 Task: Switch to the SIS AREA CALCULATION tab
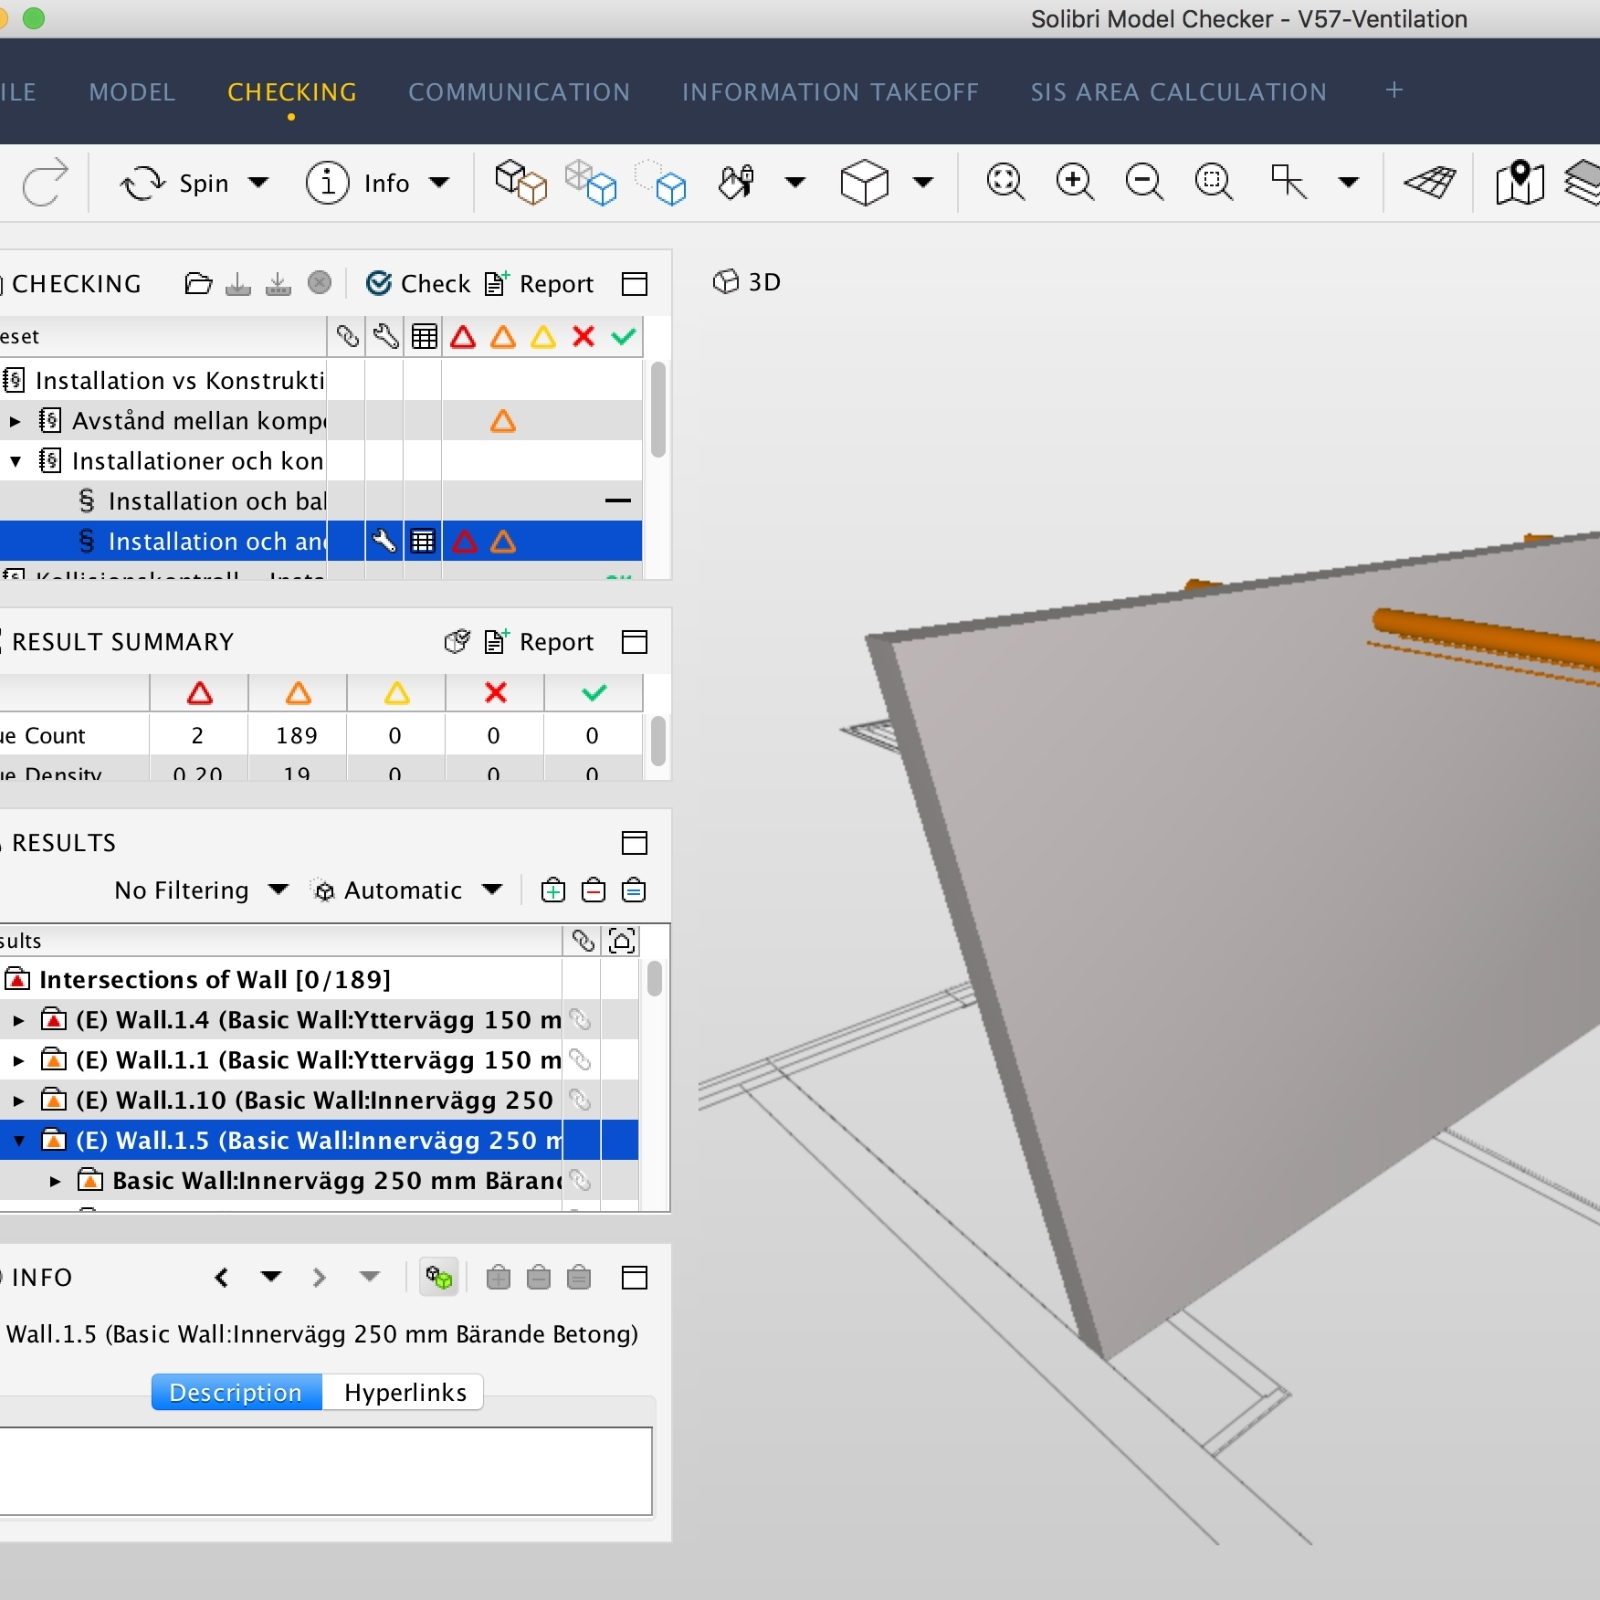1179,92
